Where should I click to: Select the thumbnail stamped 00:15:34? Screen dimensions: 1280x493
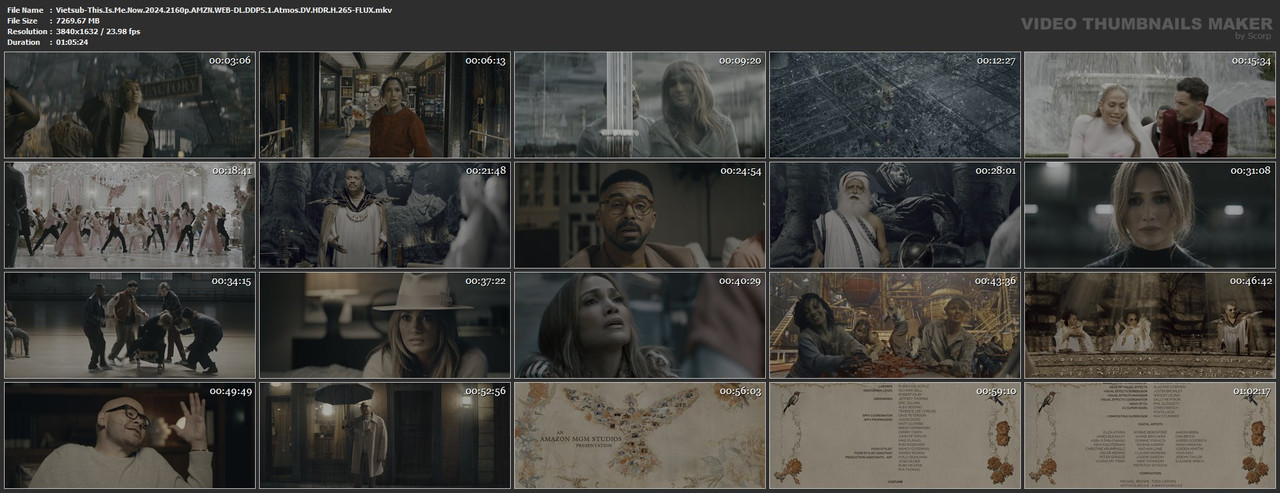coord(1150,105)
